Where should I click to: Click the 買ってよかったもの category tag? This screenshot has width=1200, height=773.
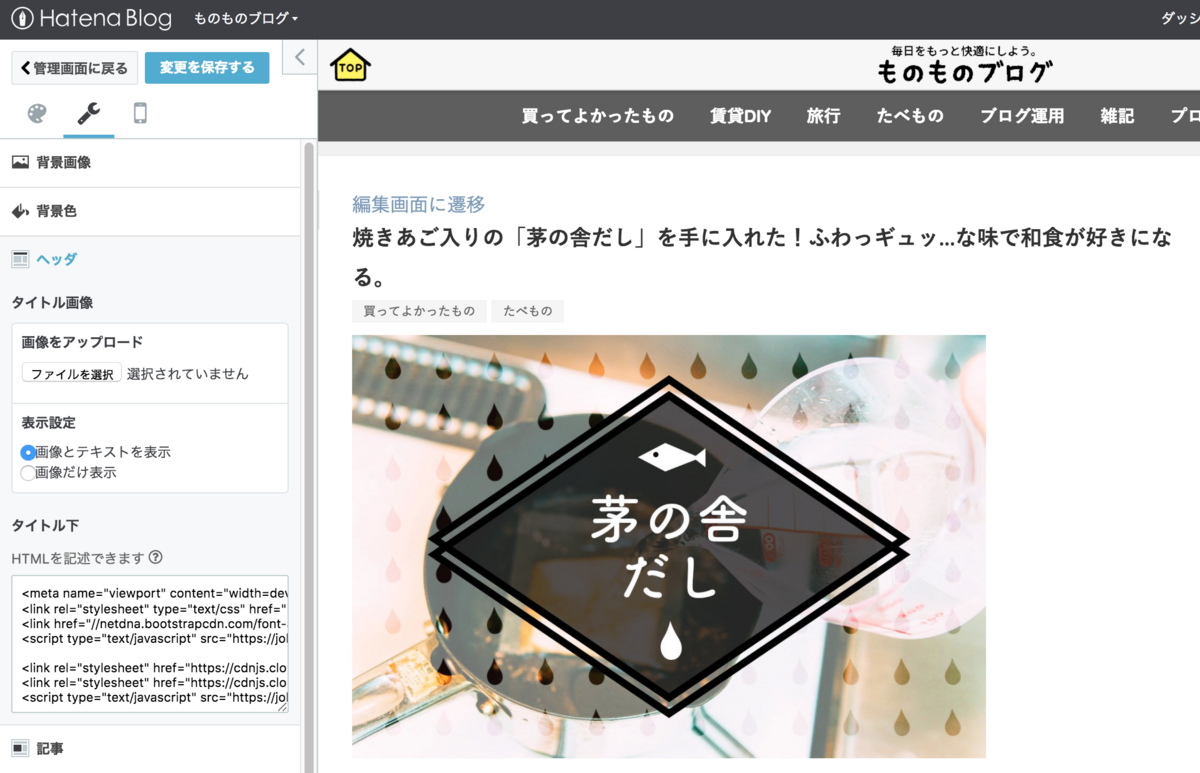(x=419, y=311)
